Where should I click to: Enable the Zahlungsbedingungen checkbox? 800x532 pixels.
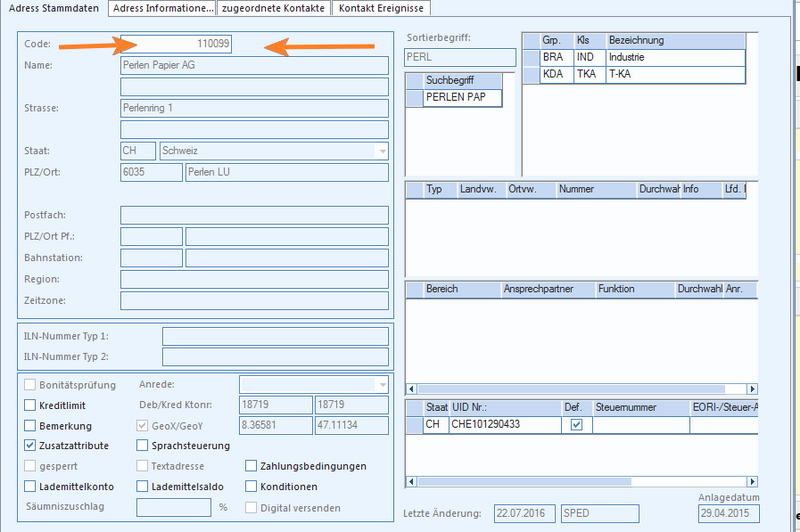tap(251, 466)
